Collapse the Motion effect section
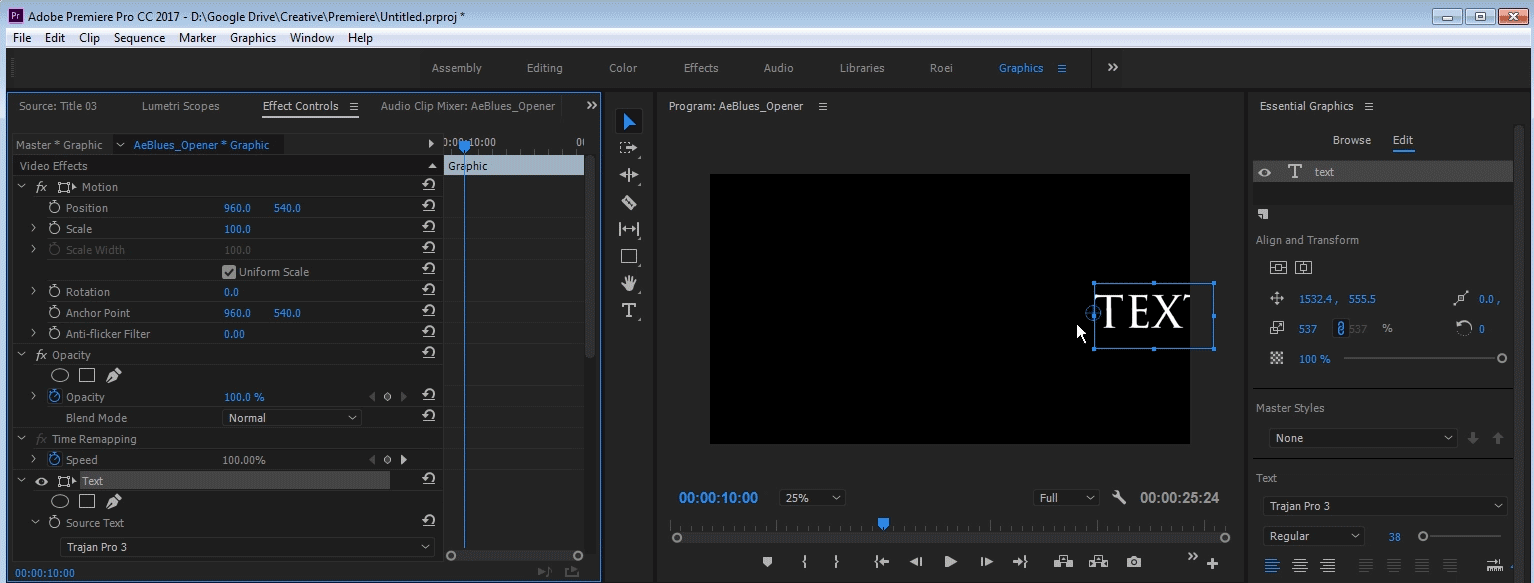 21,186
